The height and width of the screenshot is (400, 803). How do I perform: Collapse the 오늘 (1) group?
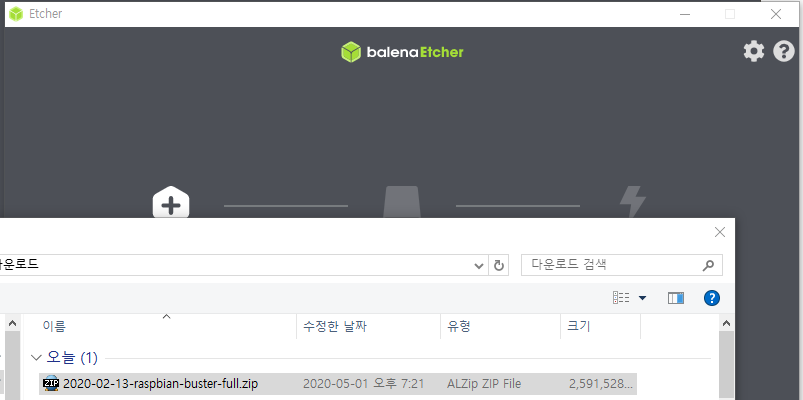pyautogui.click(x=35, y=357)
